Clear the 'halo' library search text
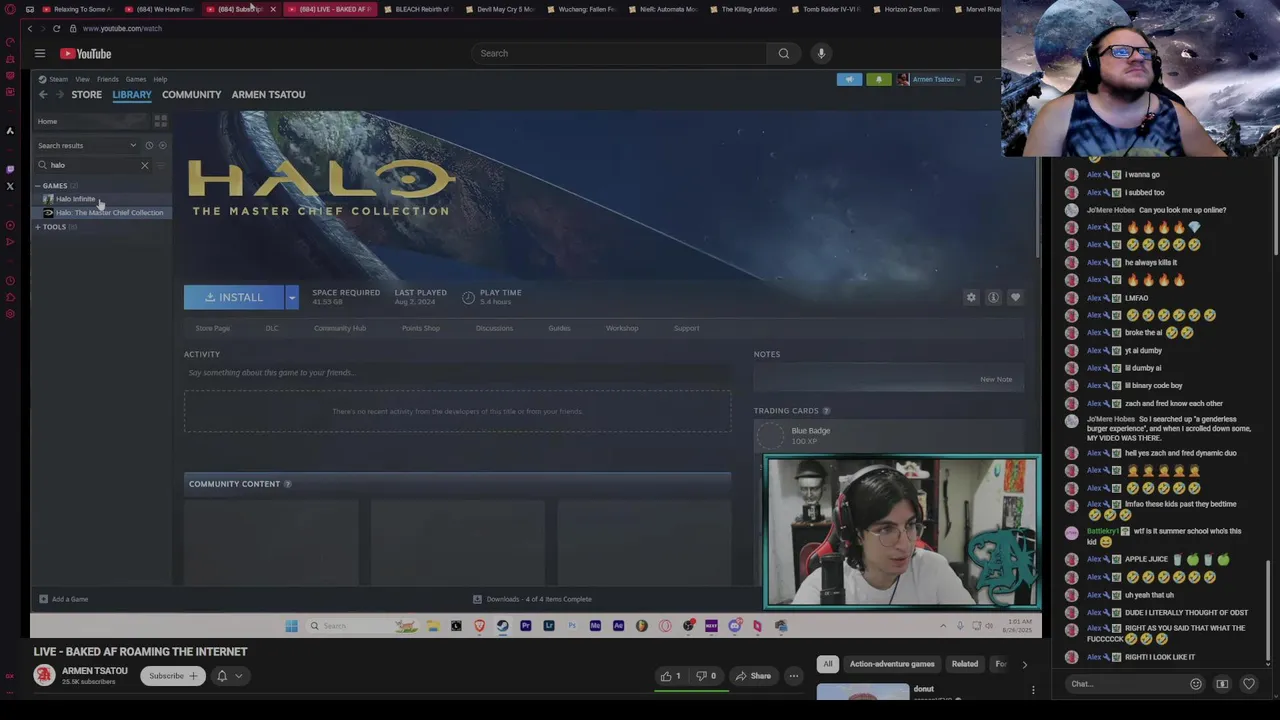Screen dimensions: 1280x720 [x=144, y=165]
